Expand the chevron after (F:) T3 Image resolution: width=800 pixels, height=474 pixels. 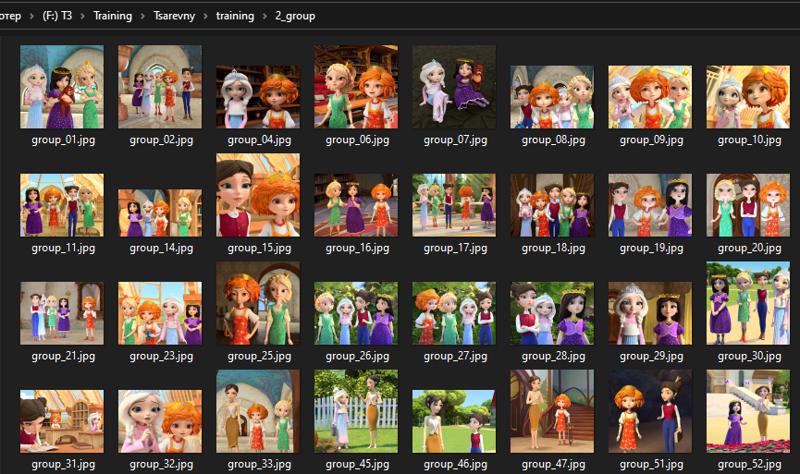[83, 16]
